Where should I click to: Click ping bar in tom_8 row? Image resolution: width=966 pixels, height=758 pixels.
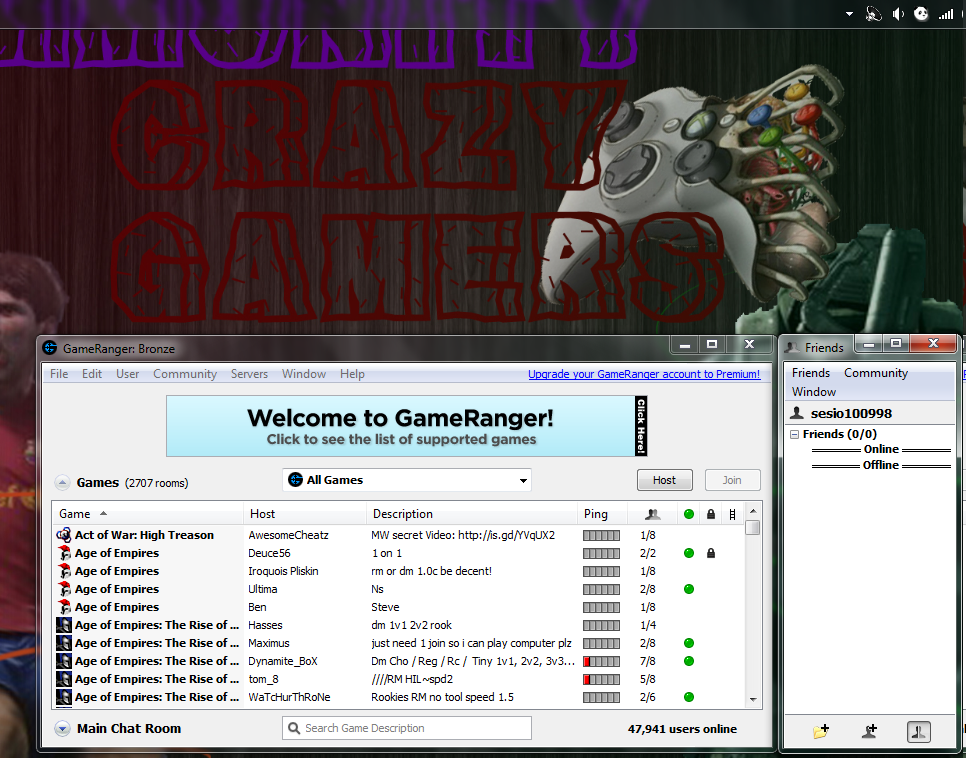click(x=601, y=679)
